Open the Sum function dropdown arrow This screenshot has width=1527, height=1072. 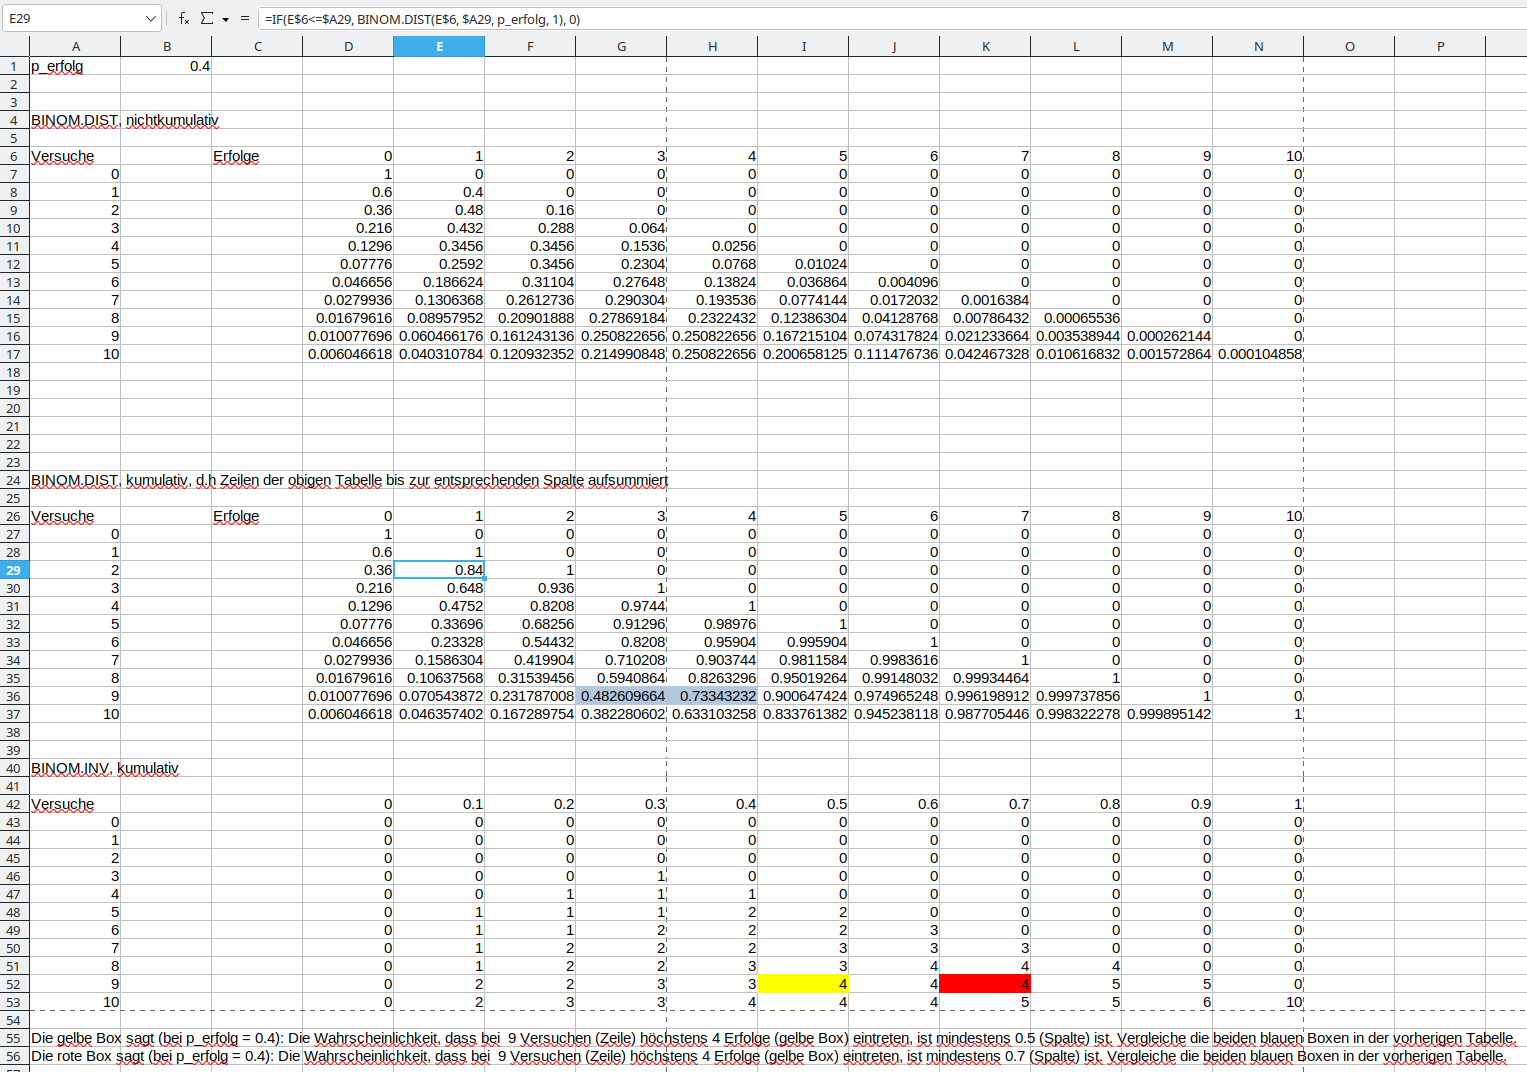coord(225,19)
